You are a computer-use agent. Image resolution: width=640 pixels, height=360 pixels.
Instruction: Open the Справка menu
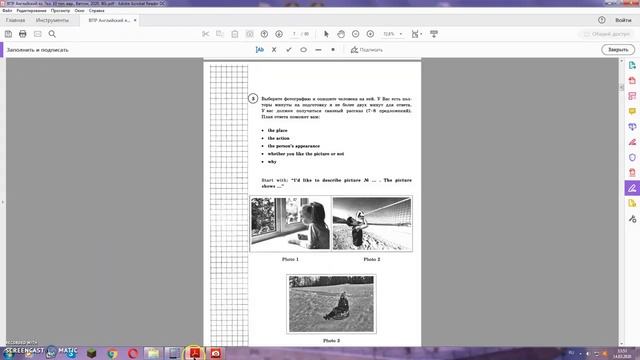pyautogui.click(x=97, y=11)
